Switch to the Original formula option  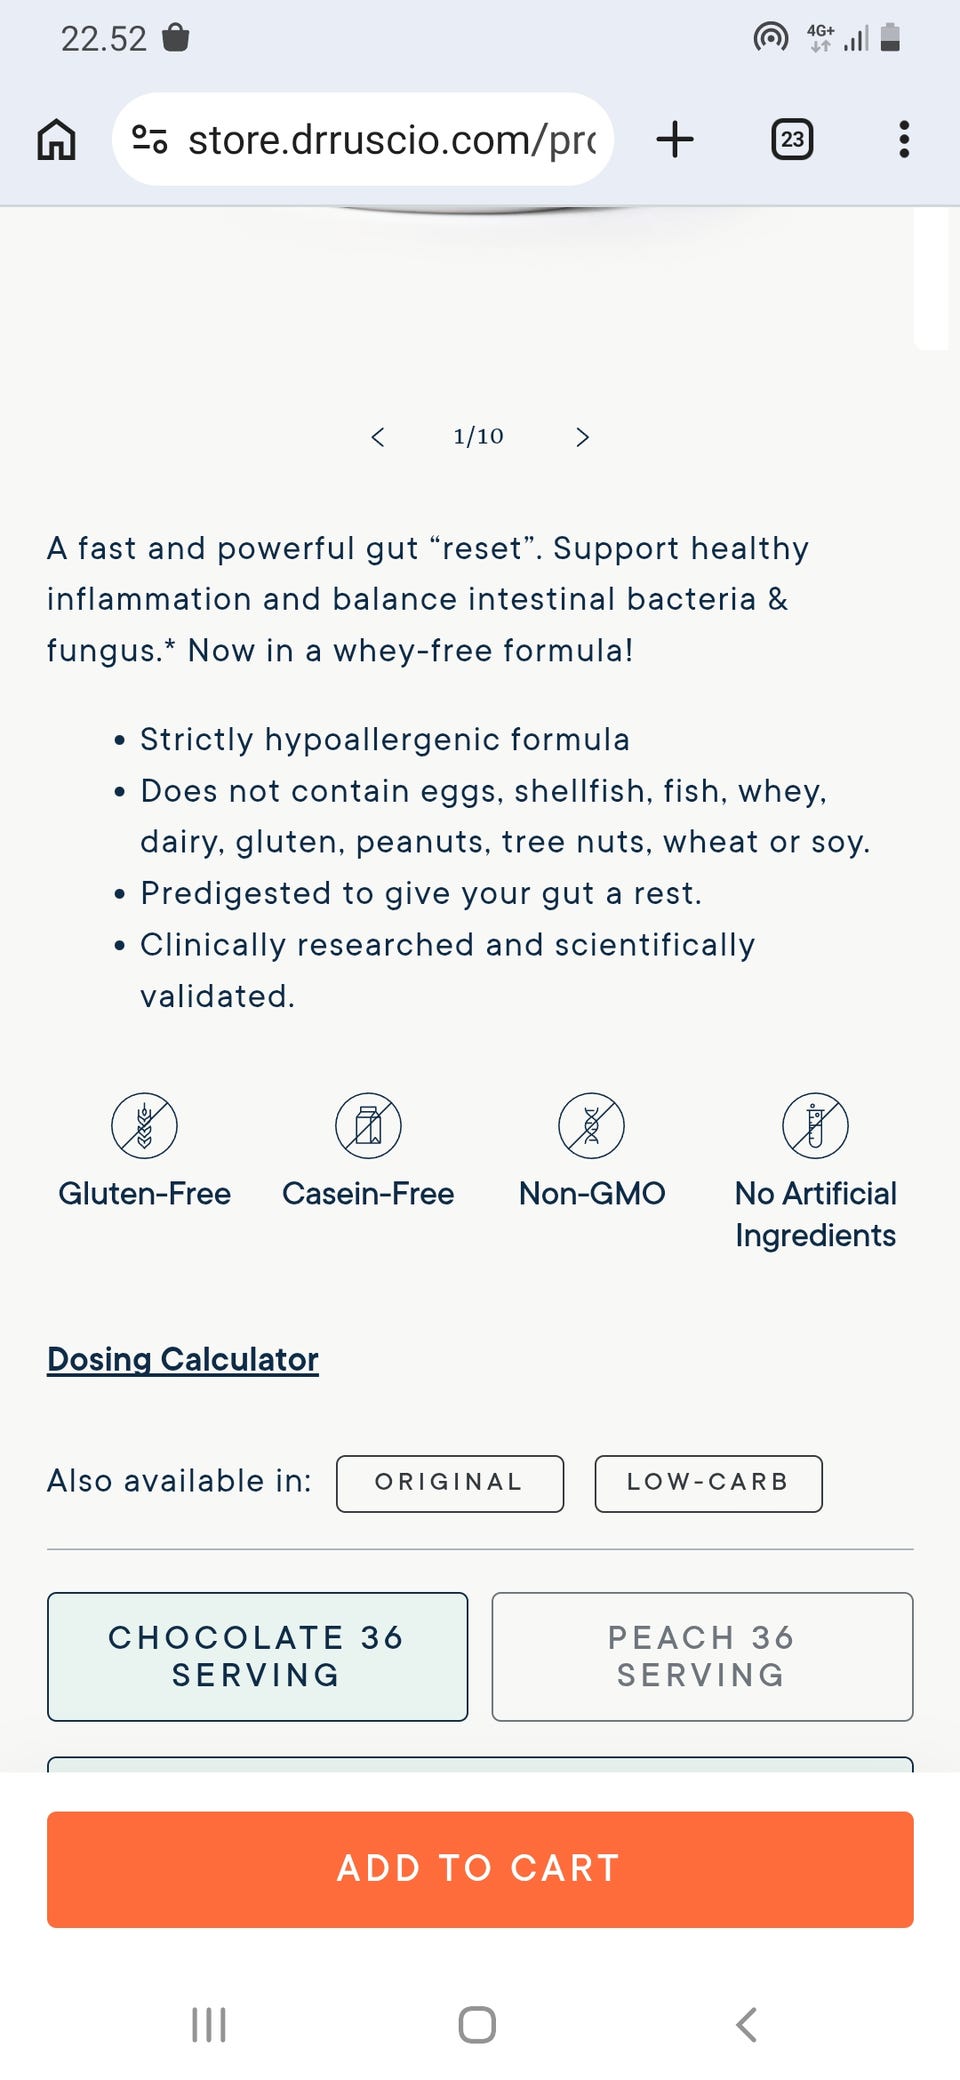point(450,1483)
